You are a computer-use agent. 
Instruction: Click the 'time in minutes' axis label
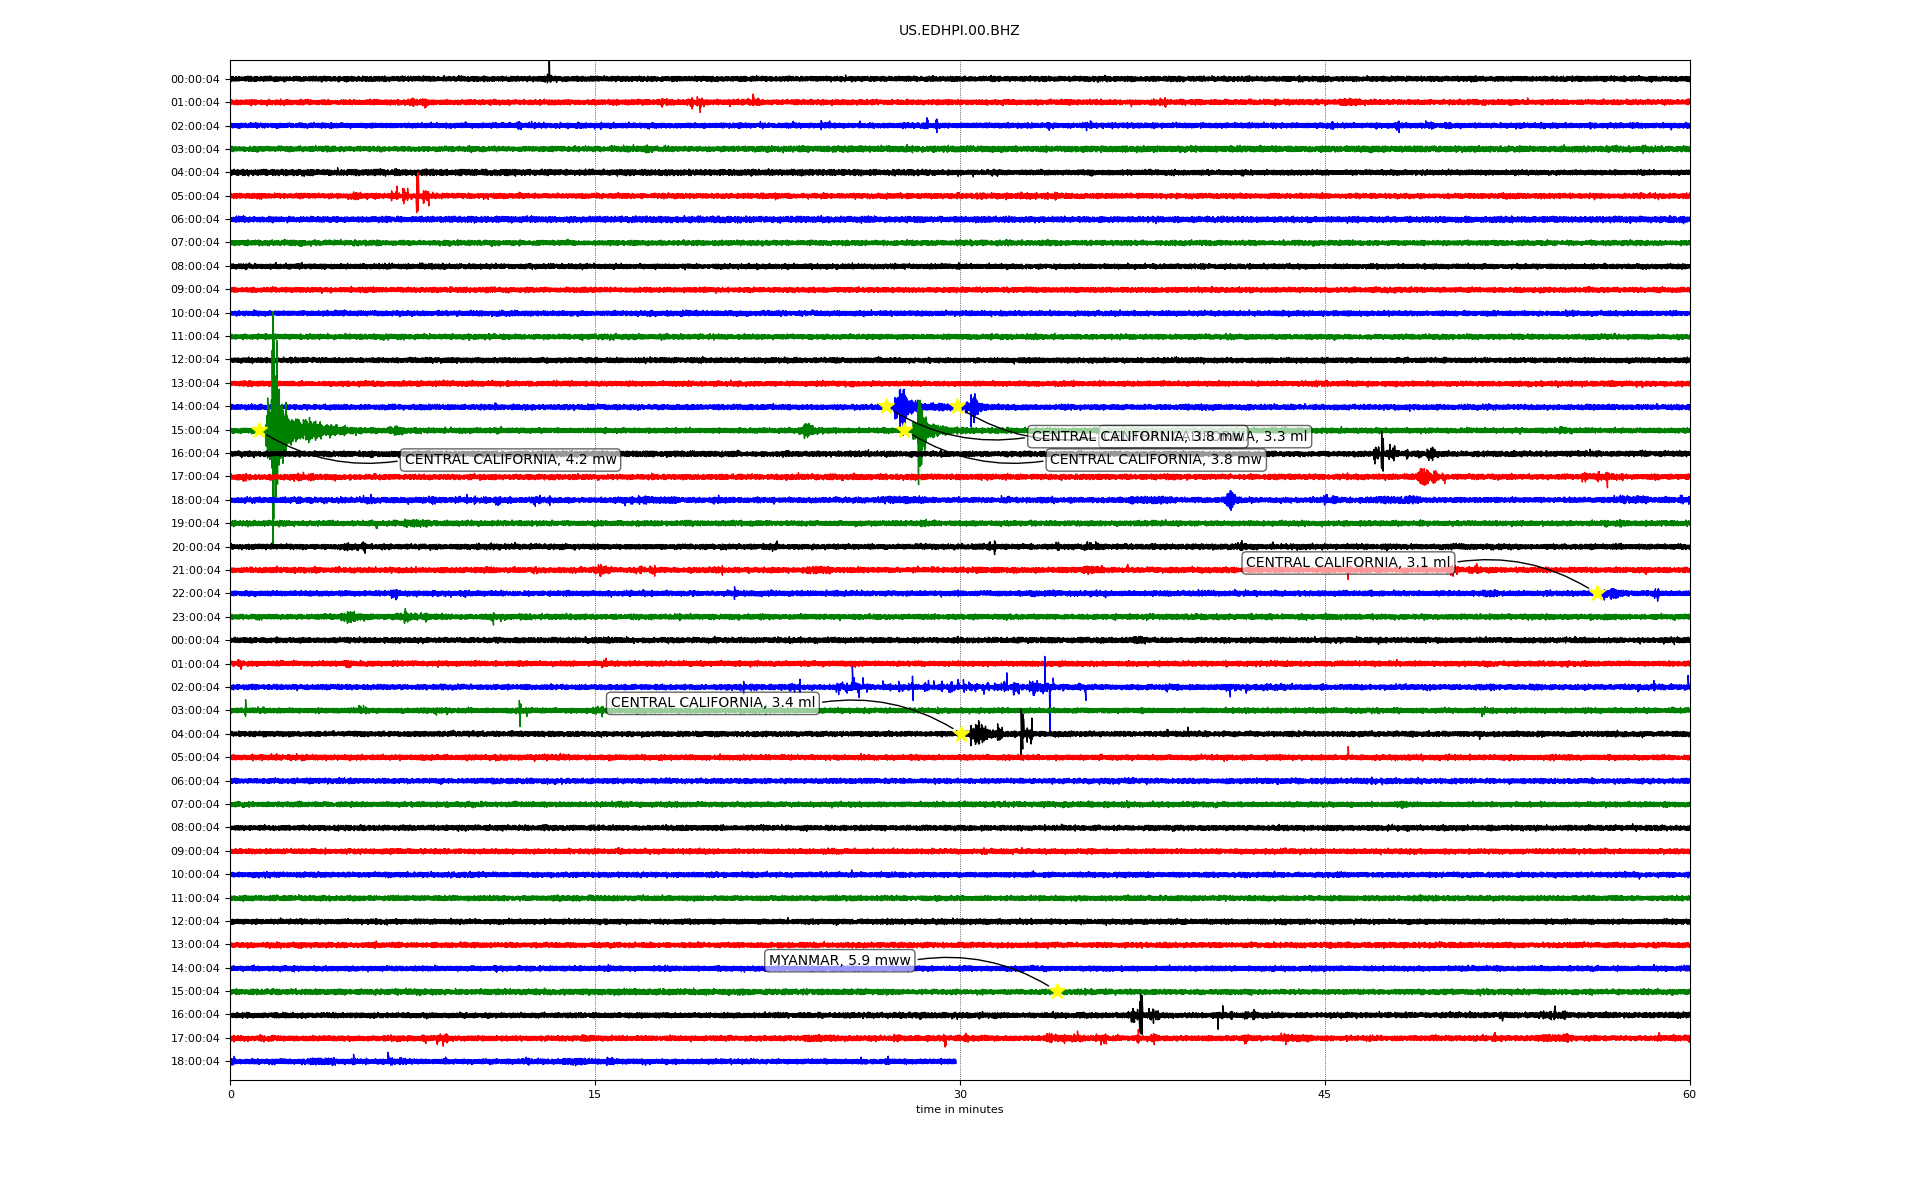coord(959,1109)
